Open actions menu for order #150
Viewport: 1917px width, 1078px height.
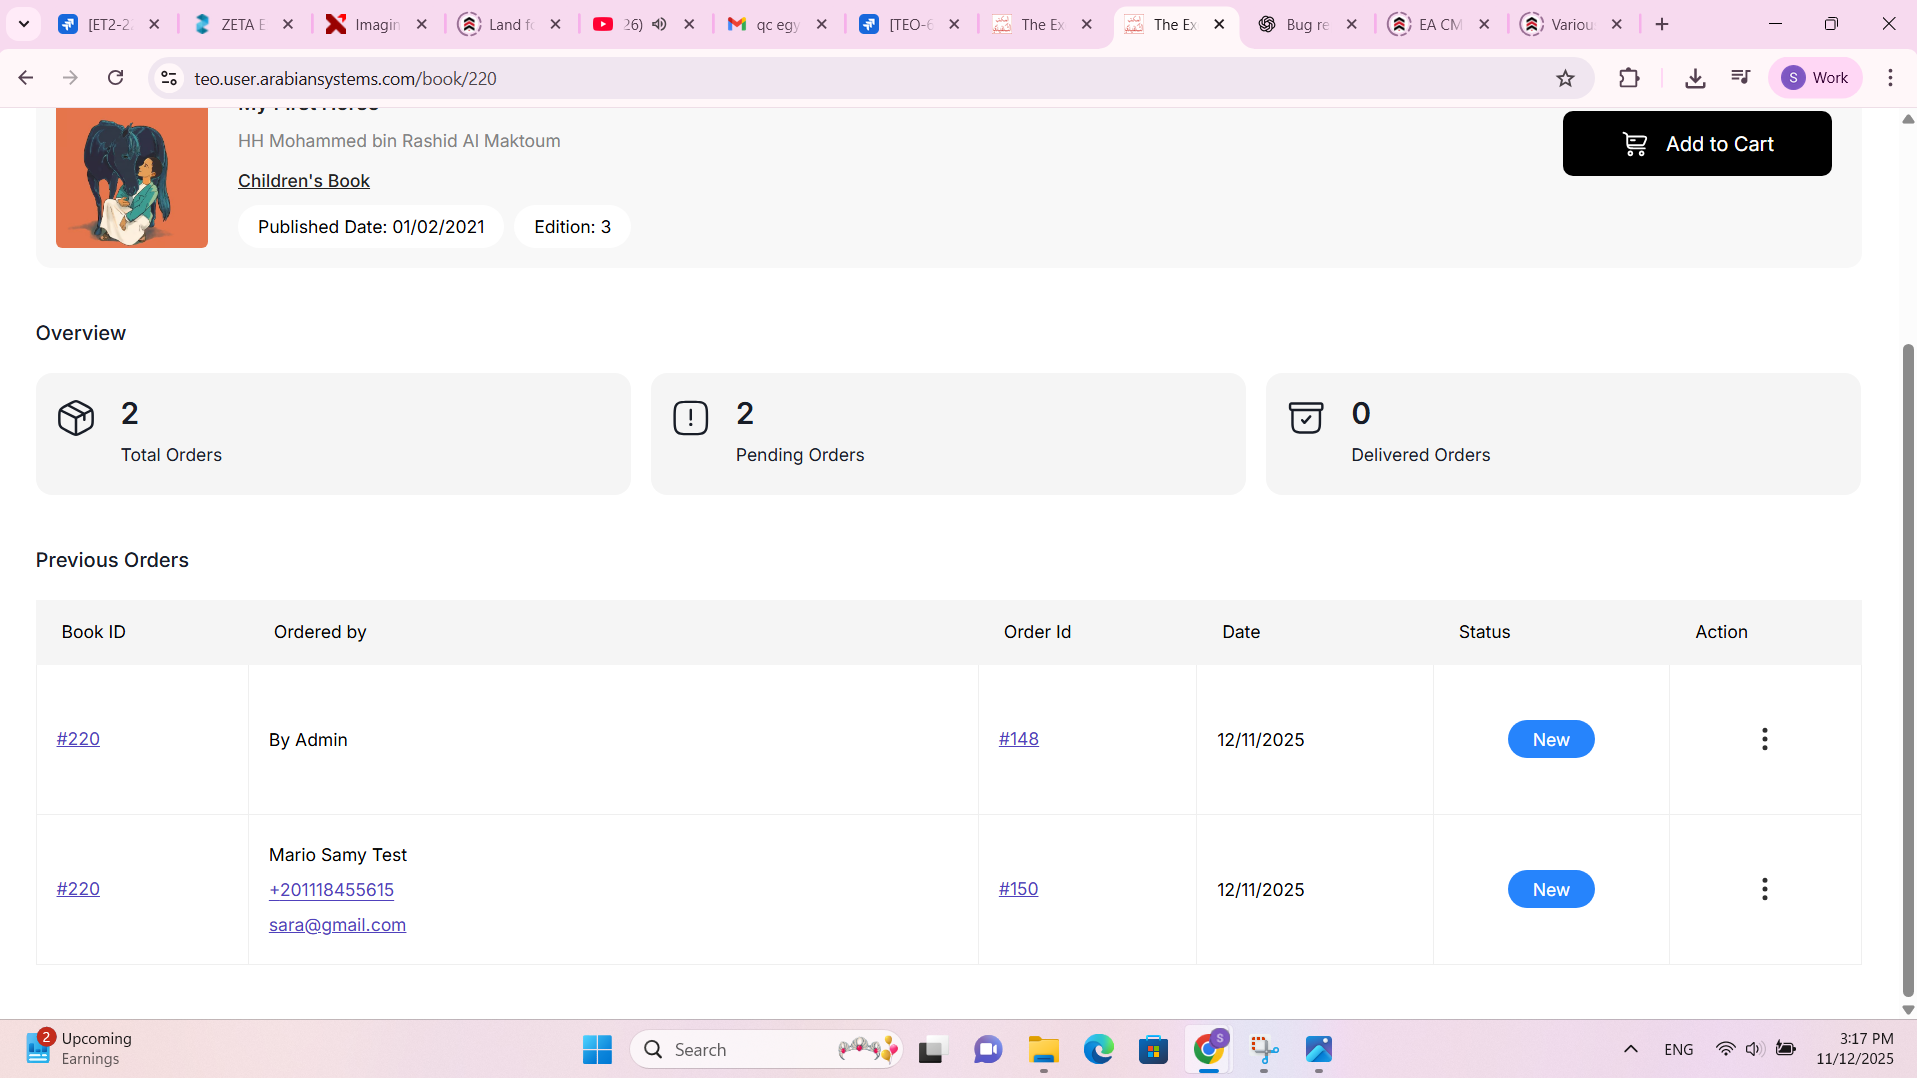1764,889
